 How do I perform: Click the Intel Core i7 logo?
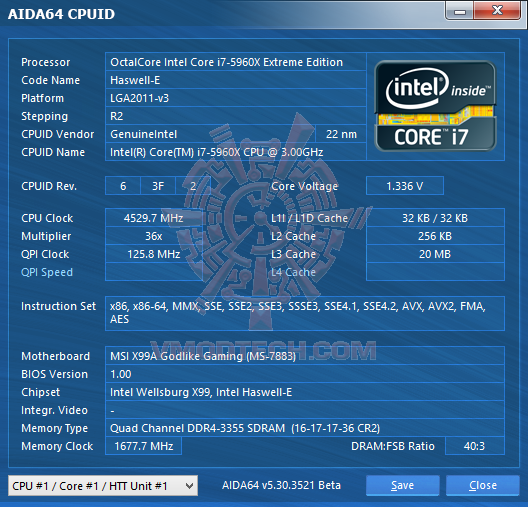(x=435, y=106)
